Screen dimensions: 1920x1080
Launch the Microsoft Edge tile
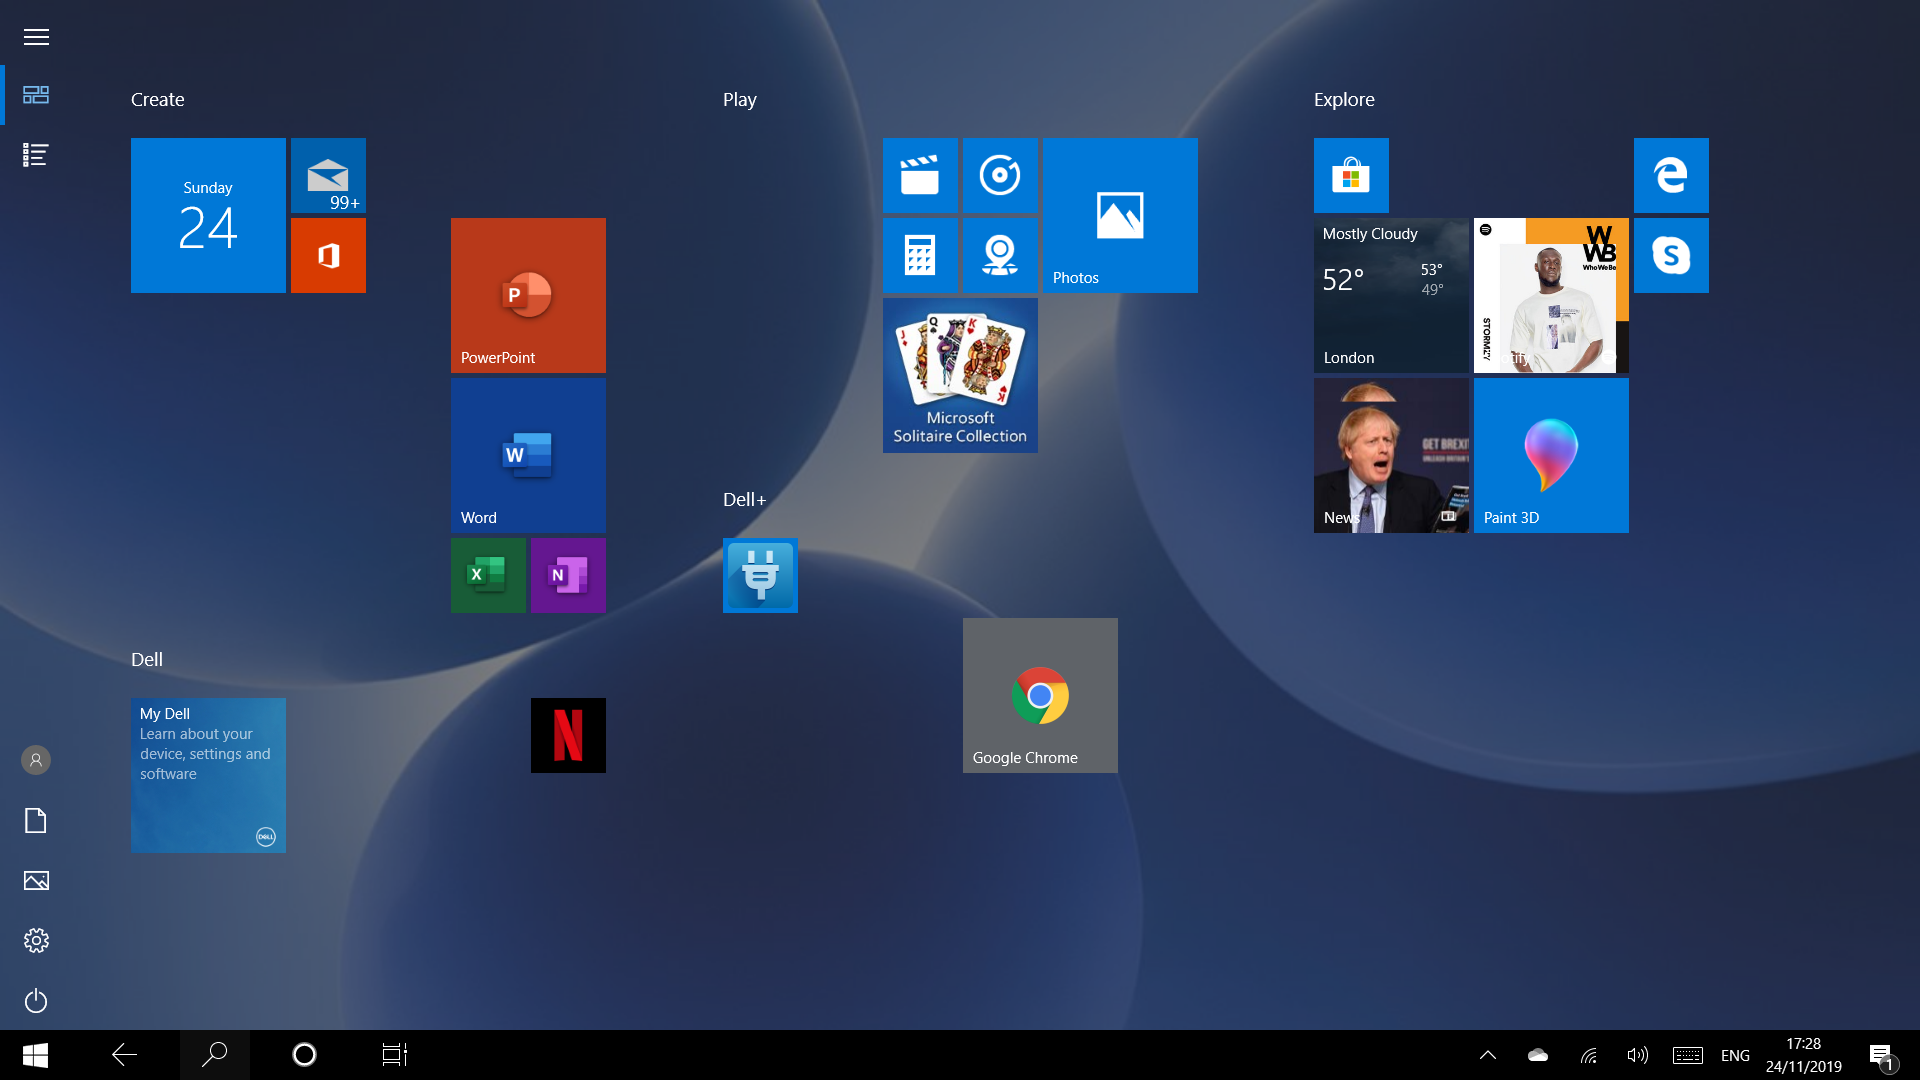[x=1671, y=175]
